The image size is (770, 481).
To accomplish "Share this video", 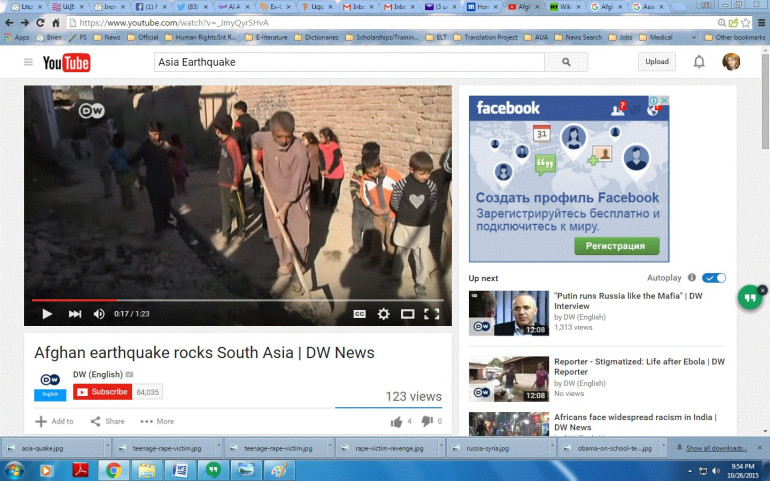I will tap(108, 421).
